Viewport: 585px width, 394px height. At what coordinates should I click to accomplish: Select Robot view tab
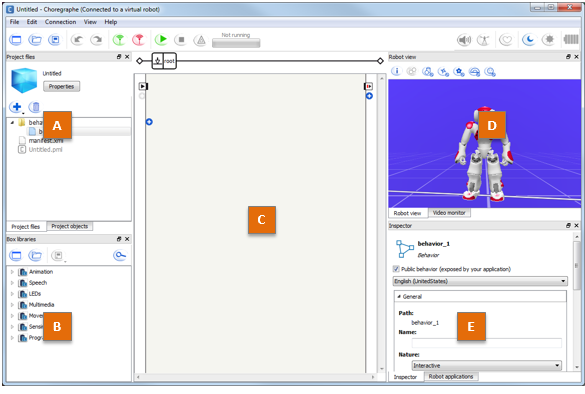pyautogui.click(x=407, y=213)
